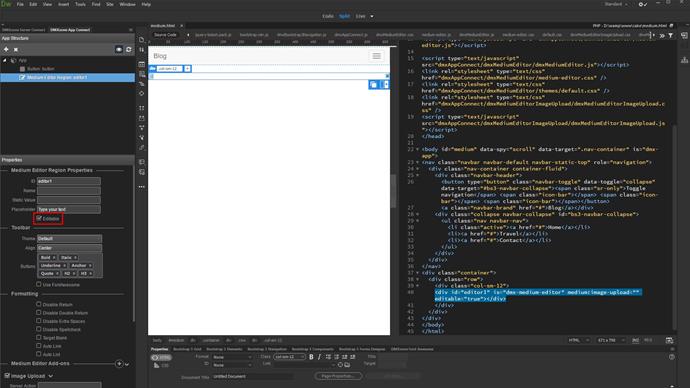Open the View menu

(x=48, y=4)
